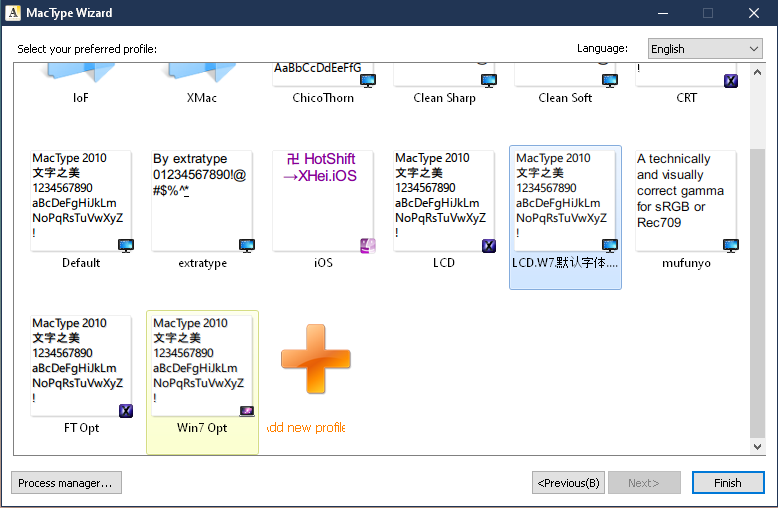The width and height of the screenshot is (778, 508).
Task: Go back with the Previous(B) button
Action: (x=568, y=483)
